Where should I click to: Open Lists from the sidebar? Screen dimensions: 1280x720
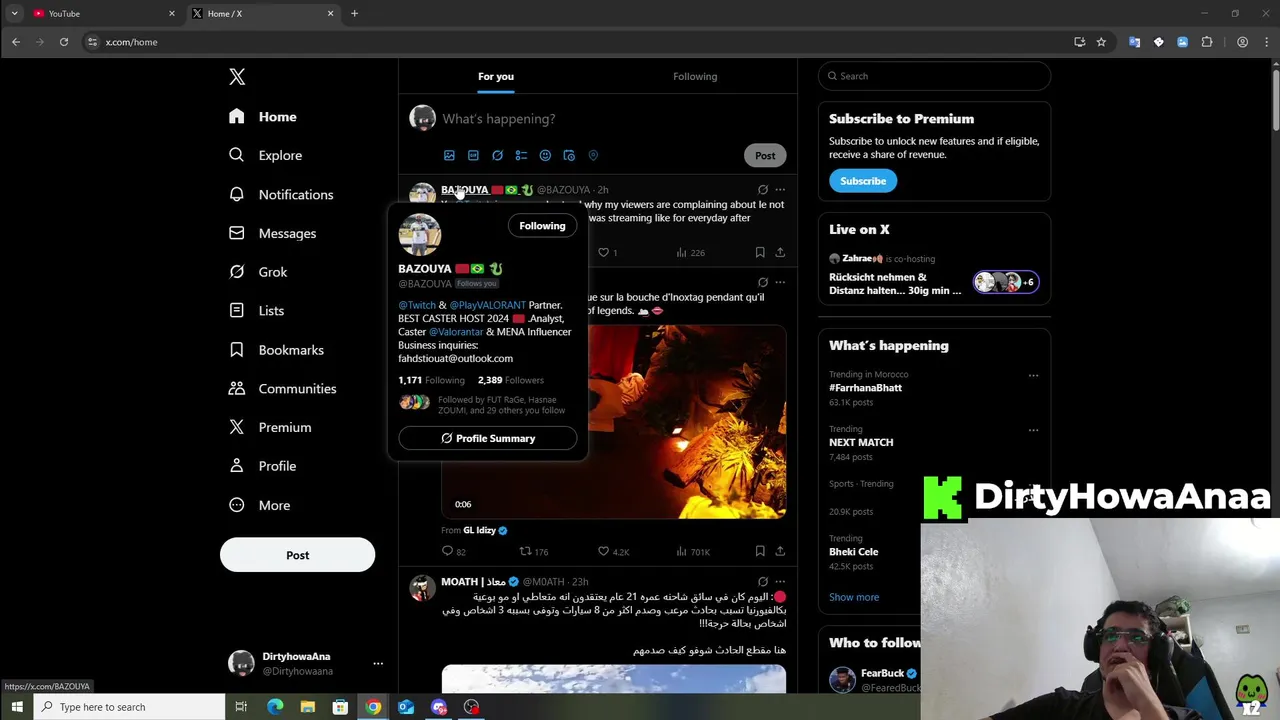(x=256, y=310)
